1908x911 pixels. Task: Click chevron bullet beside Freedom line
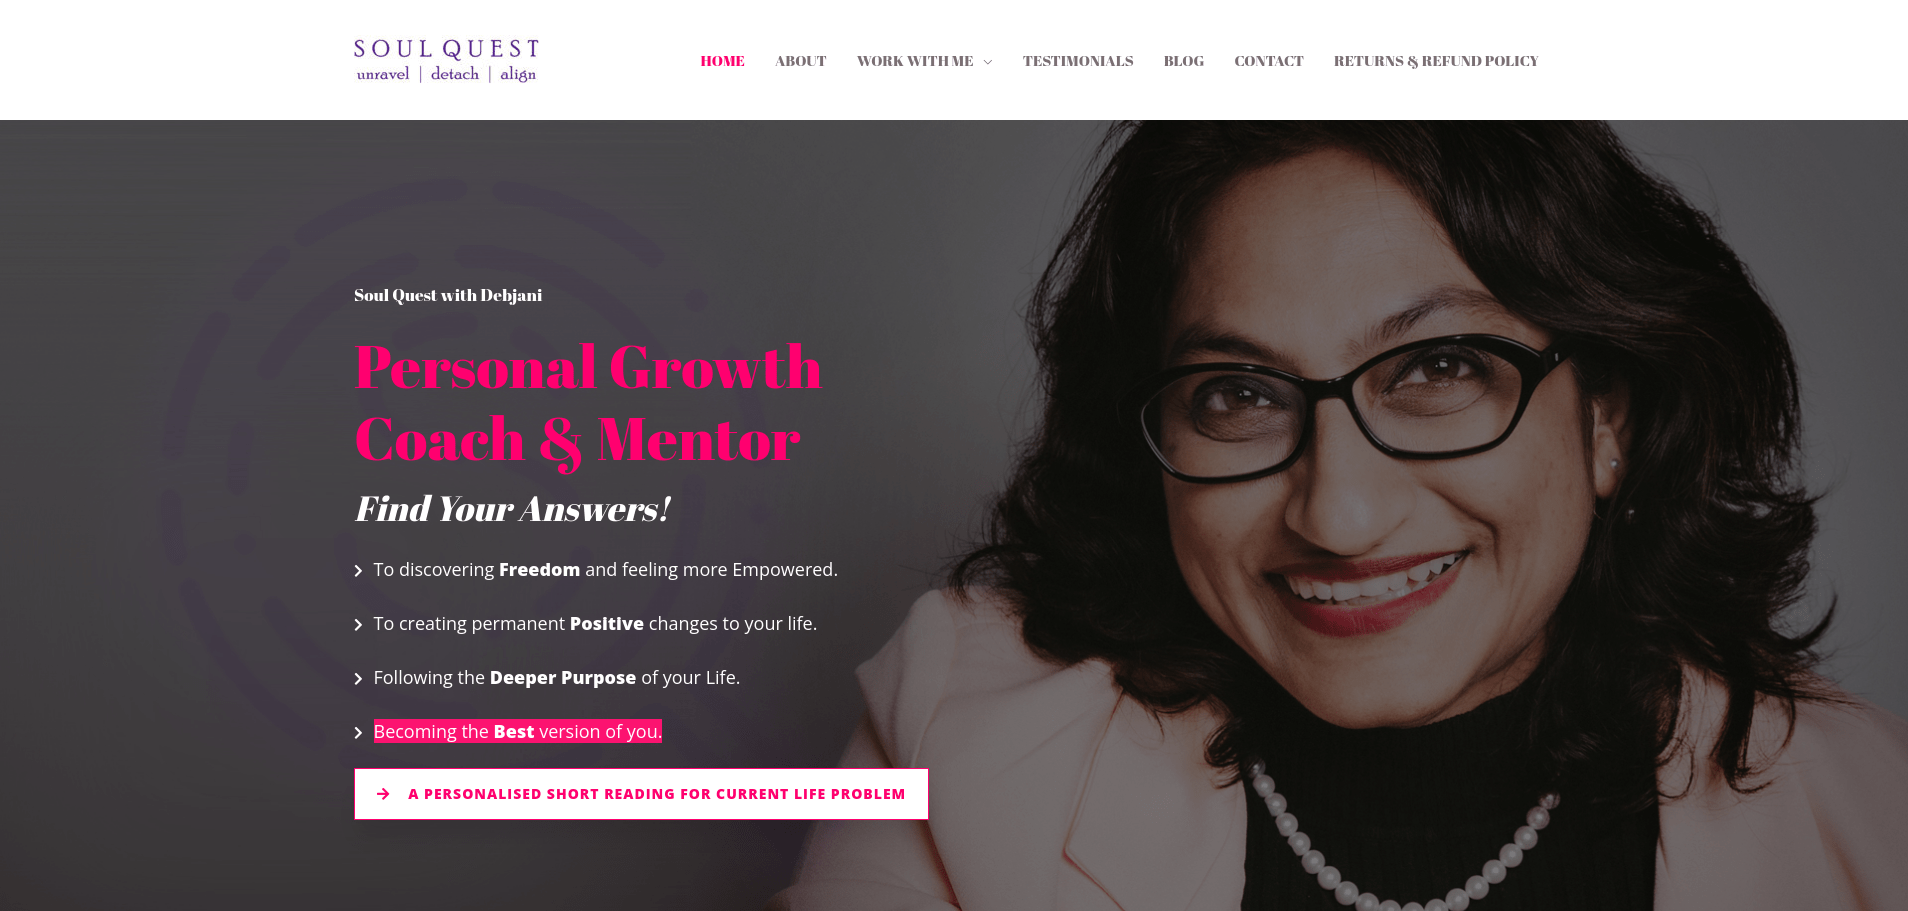pyautogui.click(x=358, y=571)
